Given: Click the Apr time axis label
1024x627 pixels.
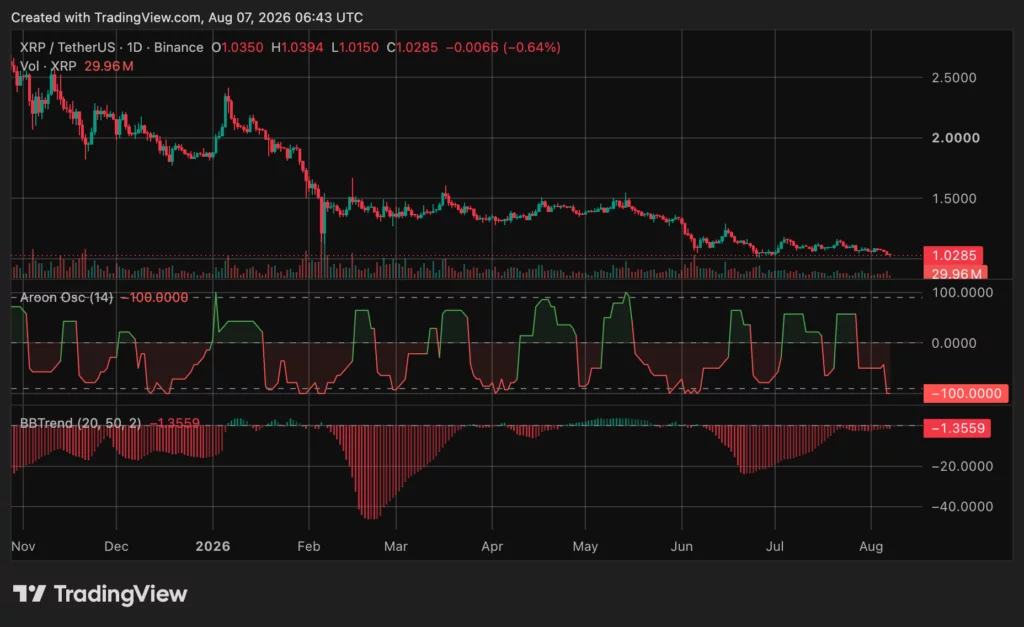Looking at the screenshot, I should (492, 546).
